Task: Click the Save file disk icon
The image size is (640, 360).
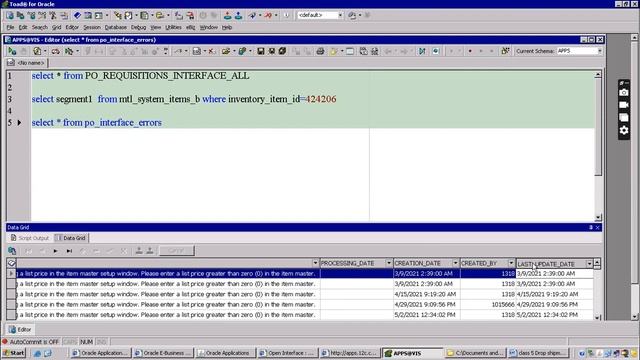Action: (x=261, y=51)
